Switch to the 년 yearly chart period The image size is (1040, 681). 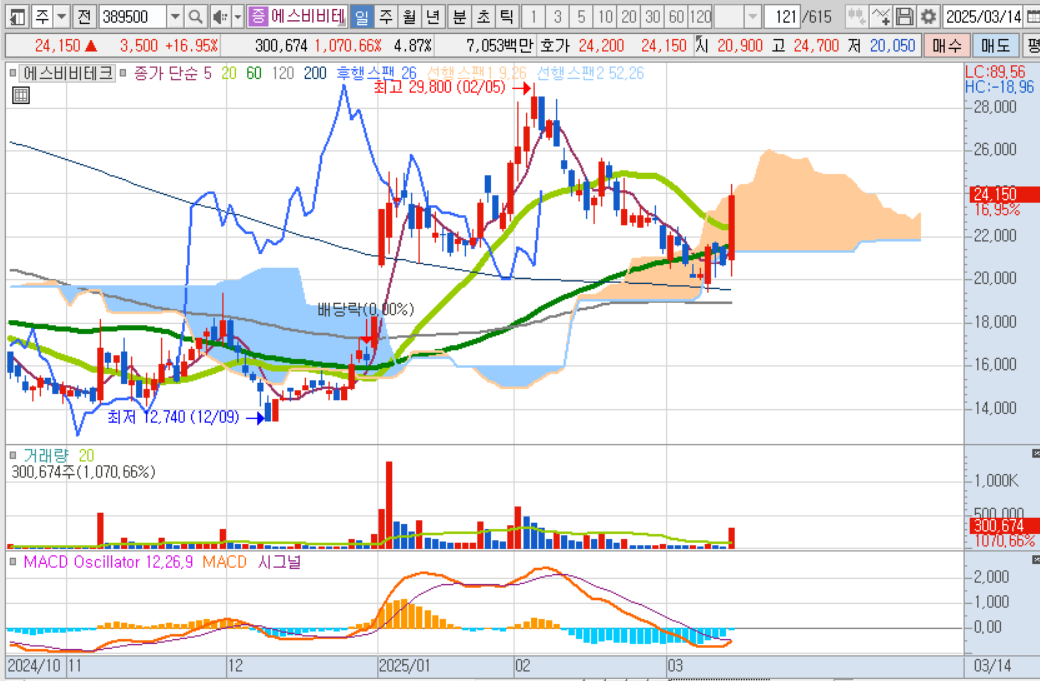click(433, 17)
